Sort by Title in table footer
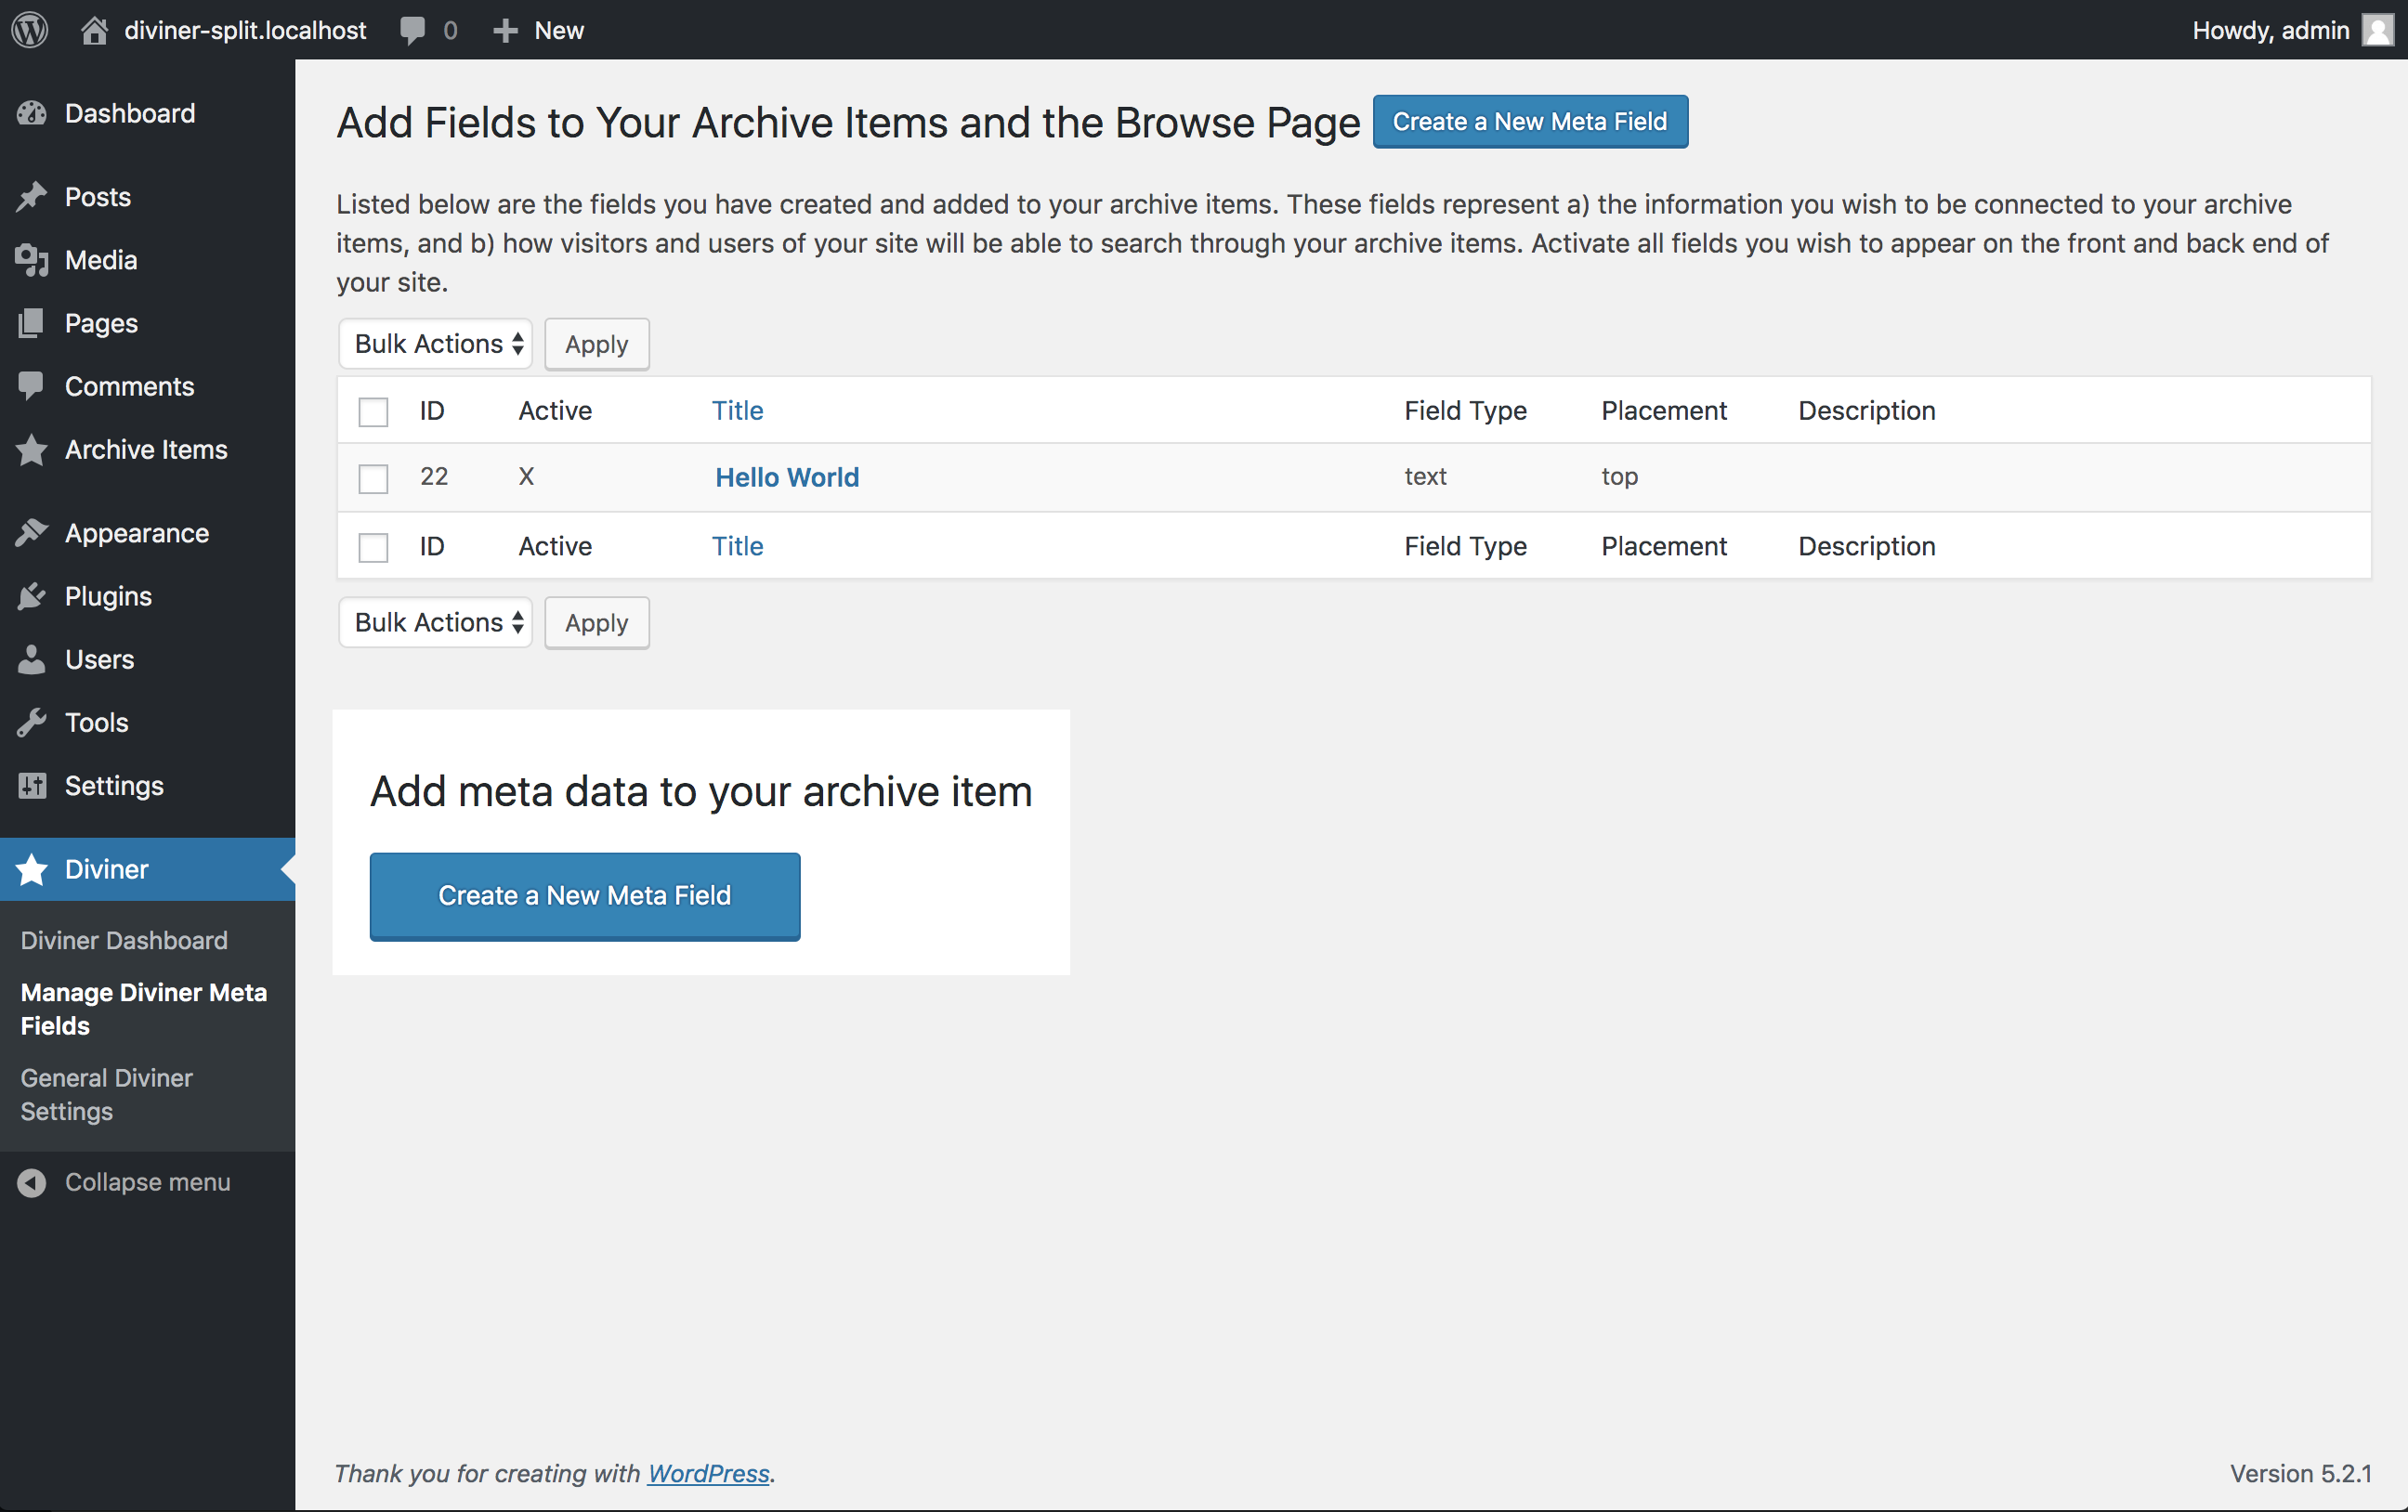This screenshot has width=2408, height=1512. 738,547
